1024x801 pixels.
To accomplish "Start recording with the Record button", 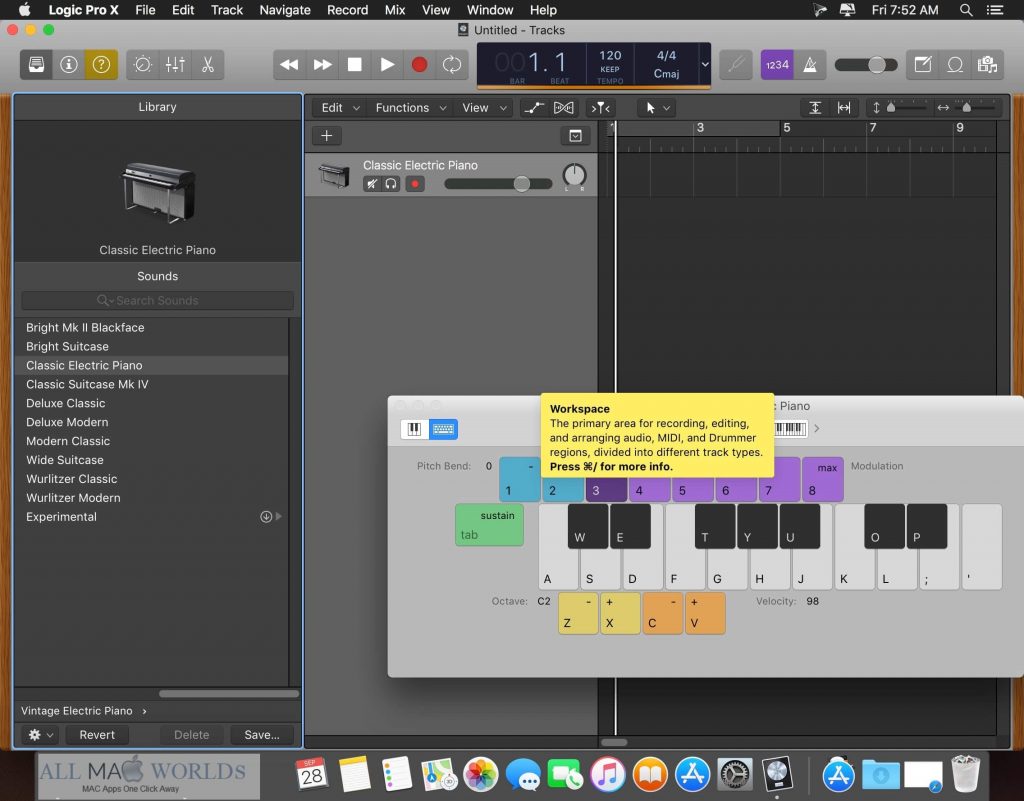I will 419,65.
